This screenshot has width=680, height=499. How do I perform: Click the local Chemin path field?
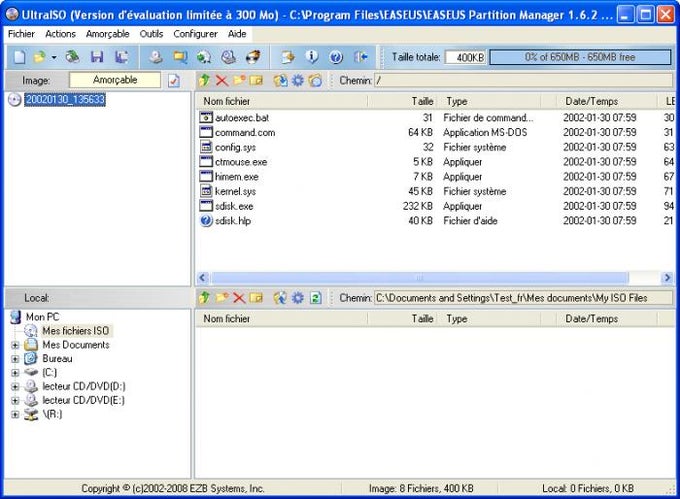pyautogui.click(x=523, y=298)
